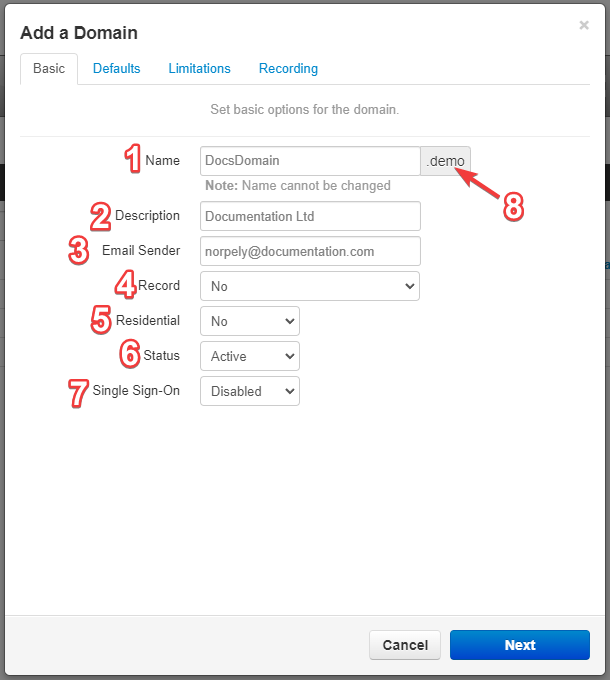The image size is (610, 680).
Task: Click the Name input field
Action: (310, 161)
